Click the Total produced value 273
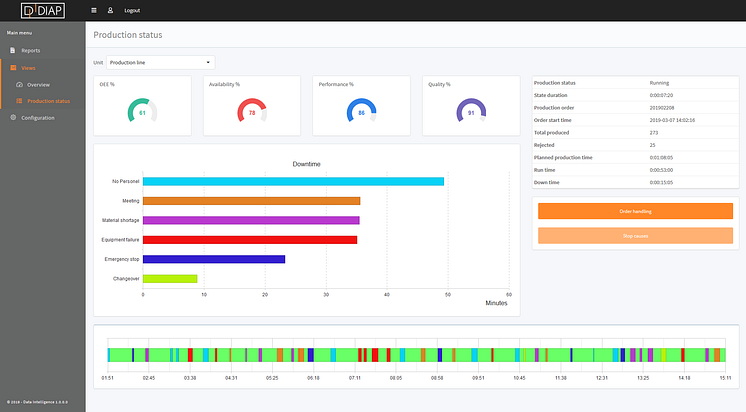Image resolution: width=746 pixels, height=412 pixels. tap(654, 133)
